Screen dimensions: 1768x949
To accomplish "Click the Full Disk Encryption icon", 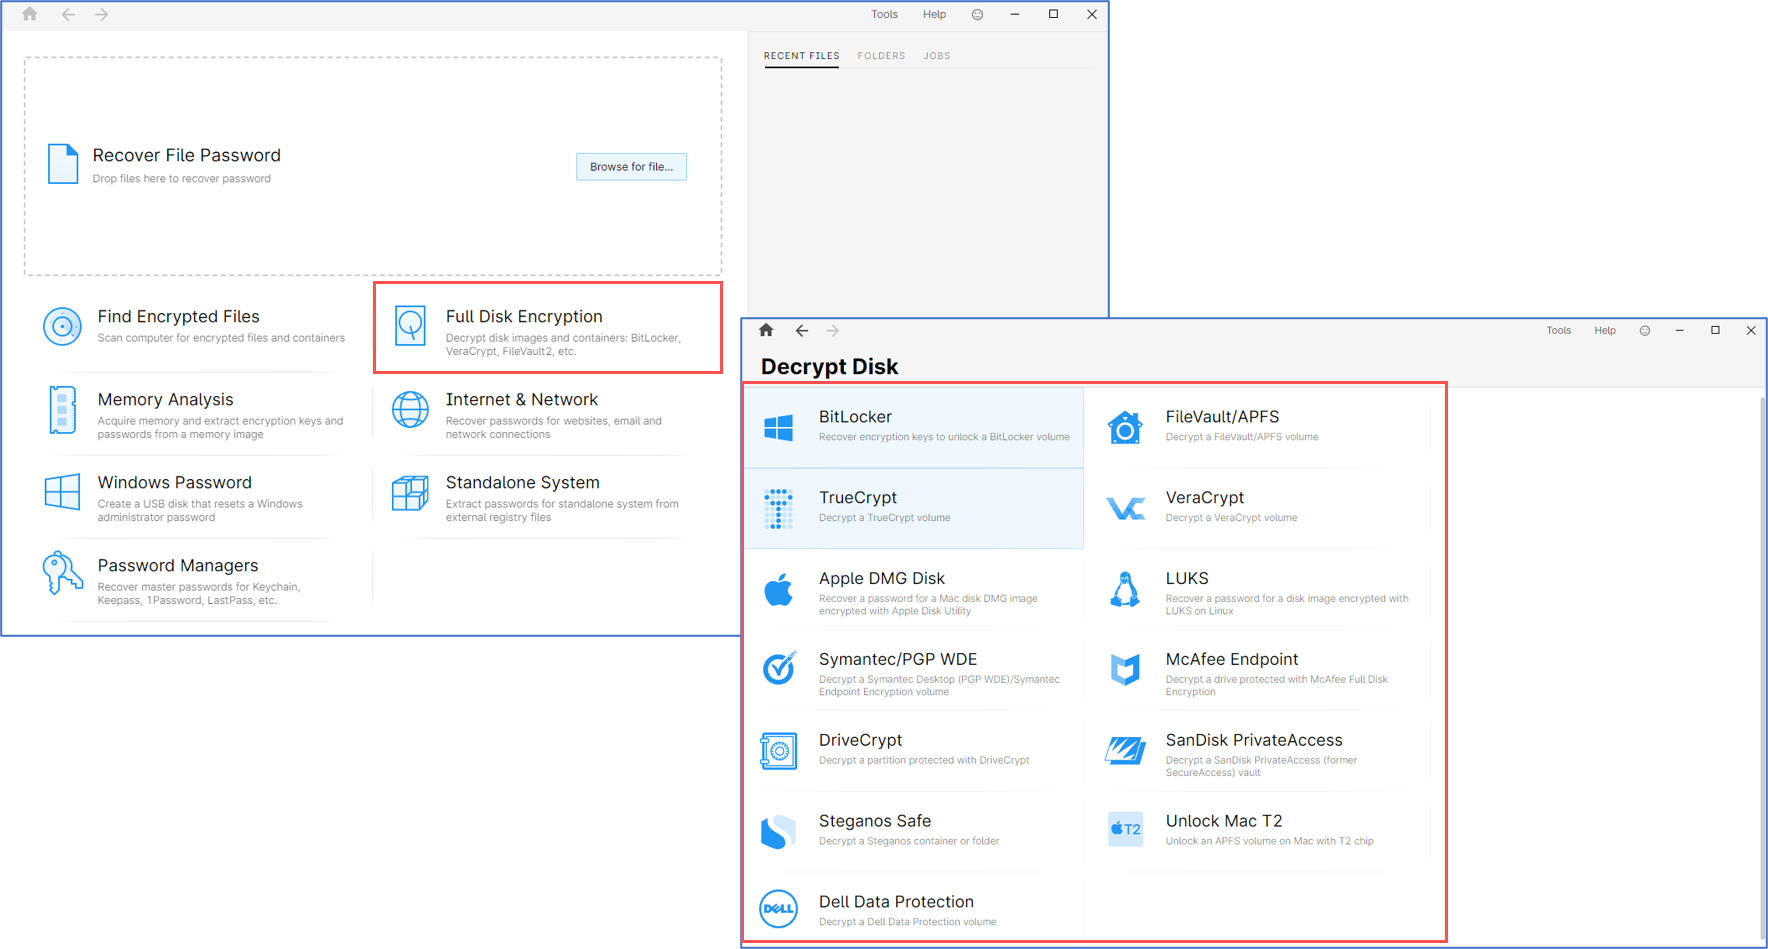I will coord(410,326).
